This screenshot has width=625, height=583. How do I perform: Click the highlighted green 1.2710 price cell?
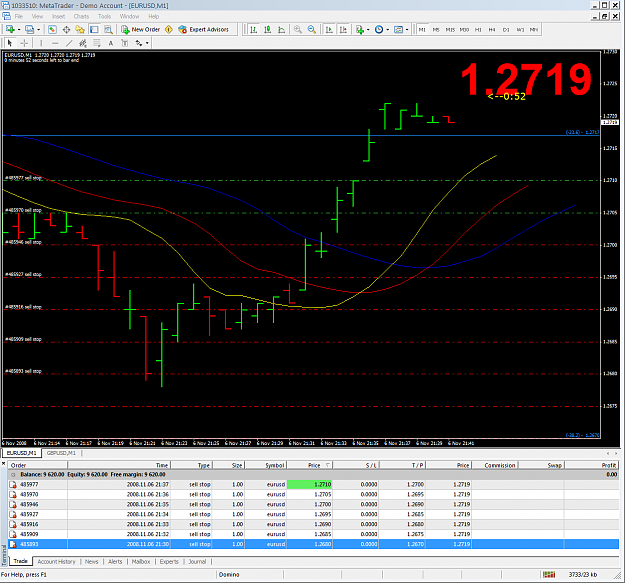click(309, 485)
